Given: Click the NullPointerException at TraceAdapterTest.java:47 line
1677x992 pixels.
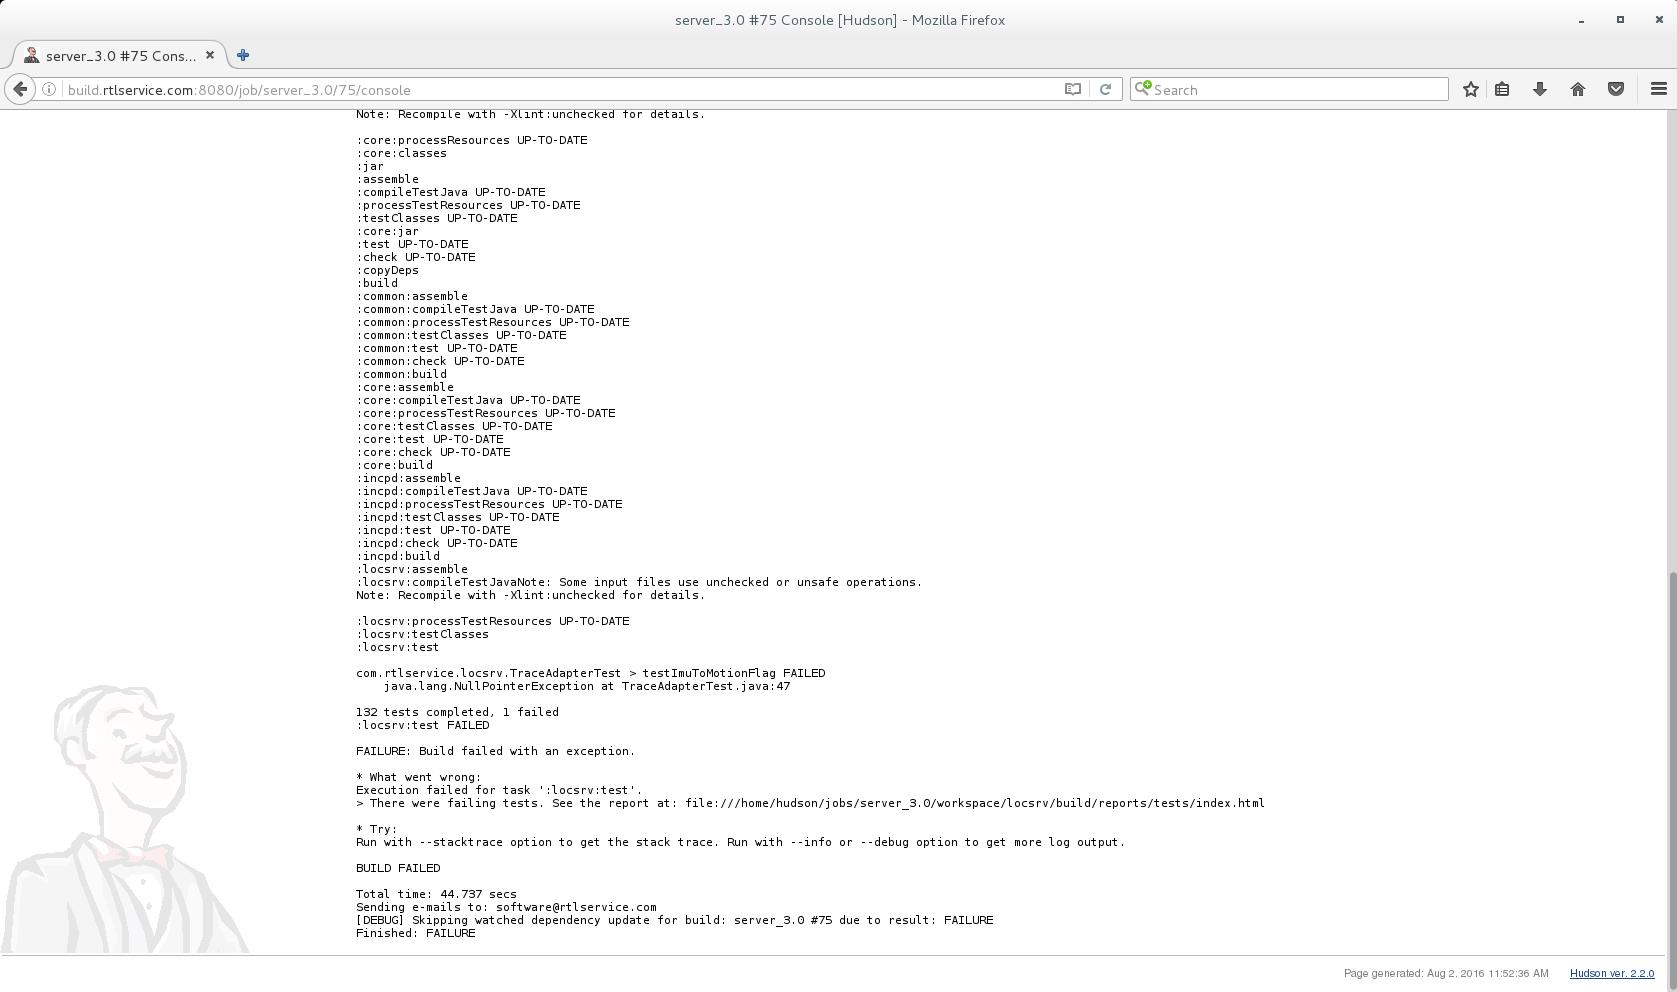Looking at the screenshot, I should 587,686.
